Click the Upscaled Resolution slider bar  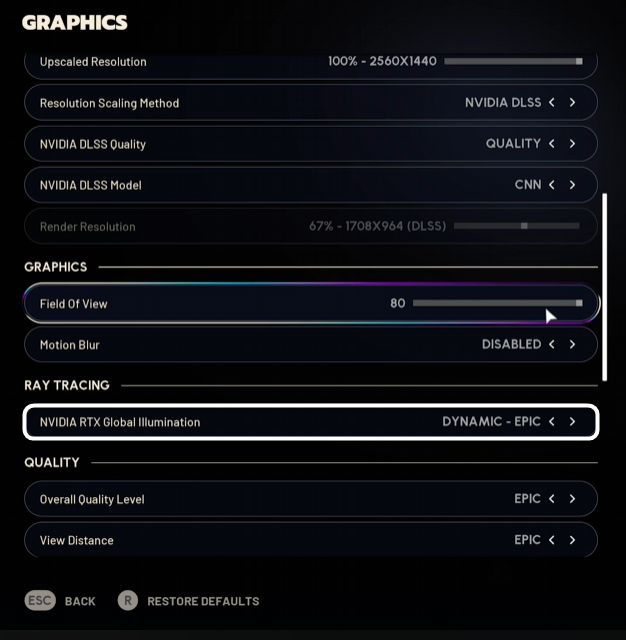[x=513, y=62]
